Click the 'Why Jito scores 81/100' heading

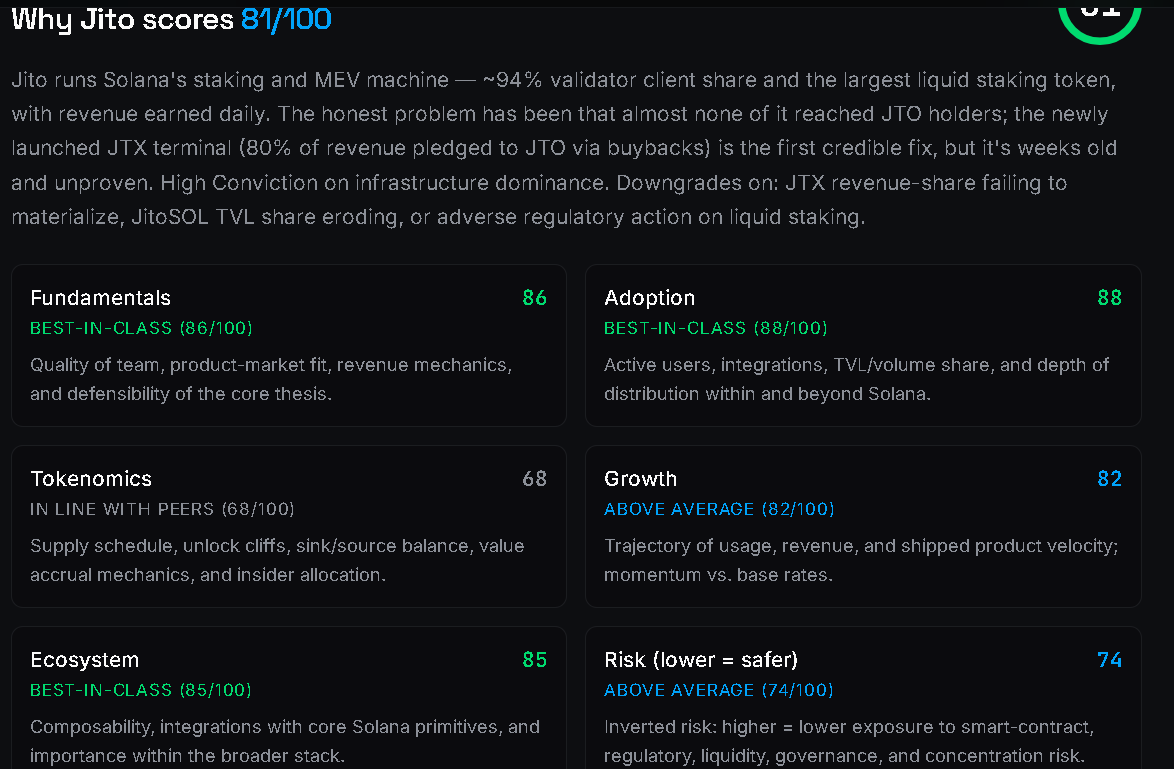pyautogui.click(x=171, y=19)
